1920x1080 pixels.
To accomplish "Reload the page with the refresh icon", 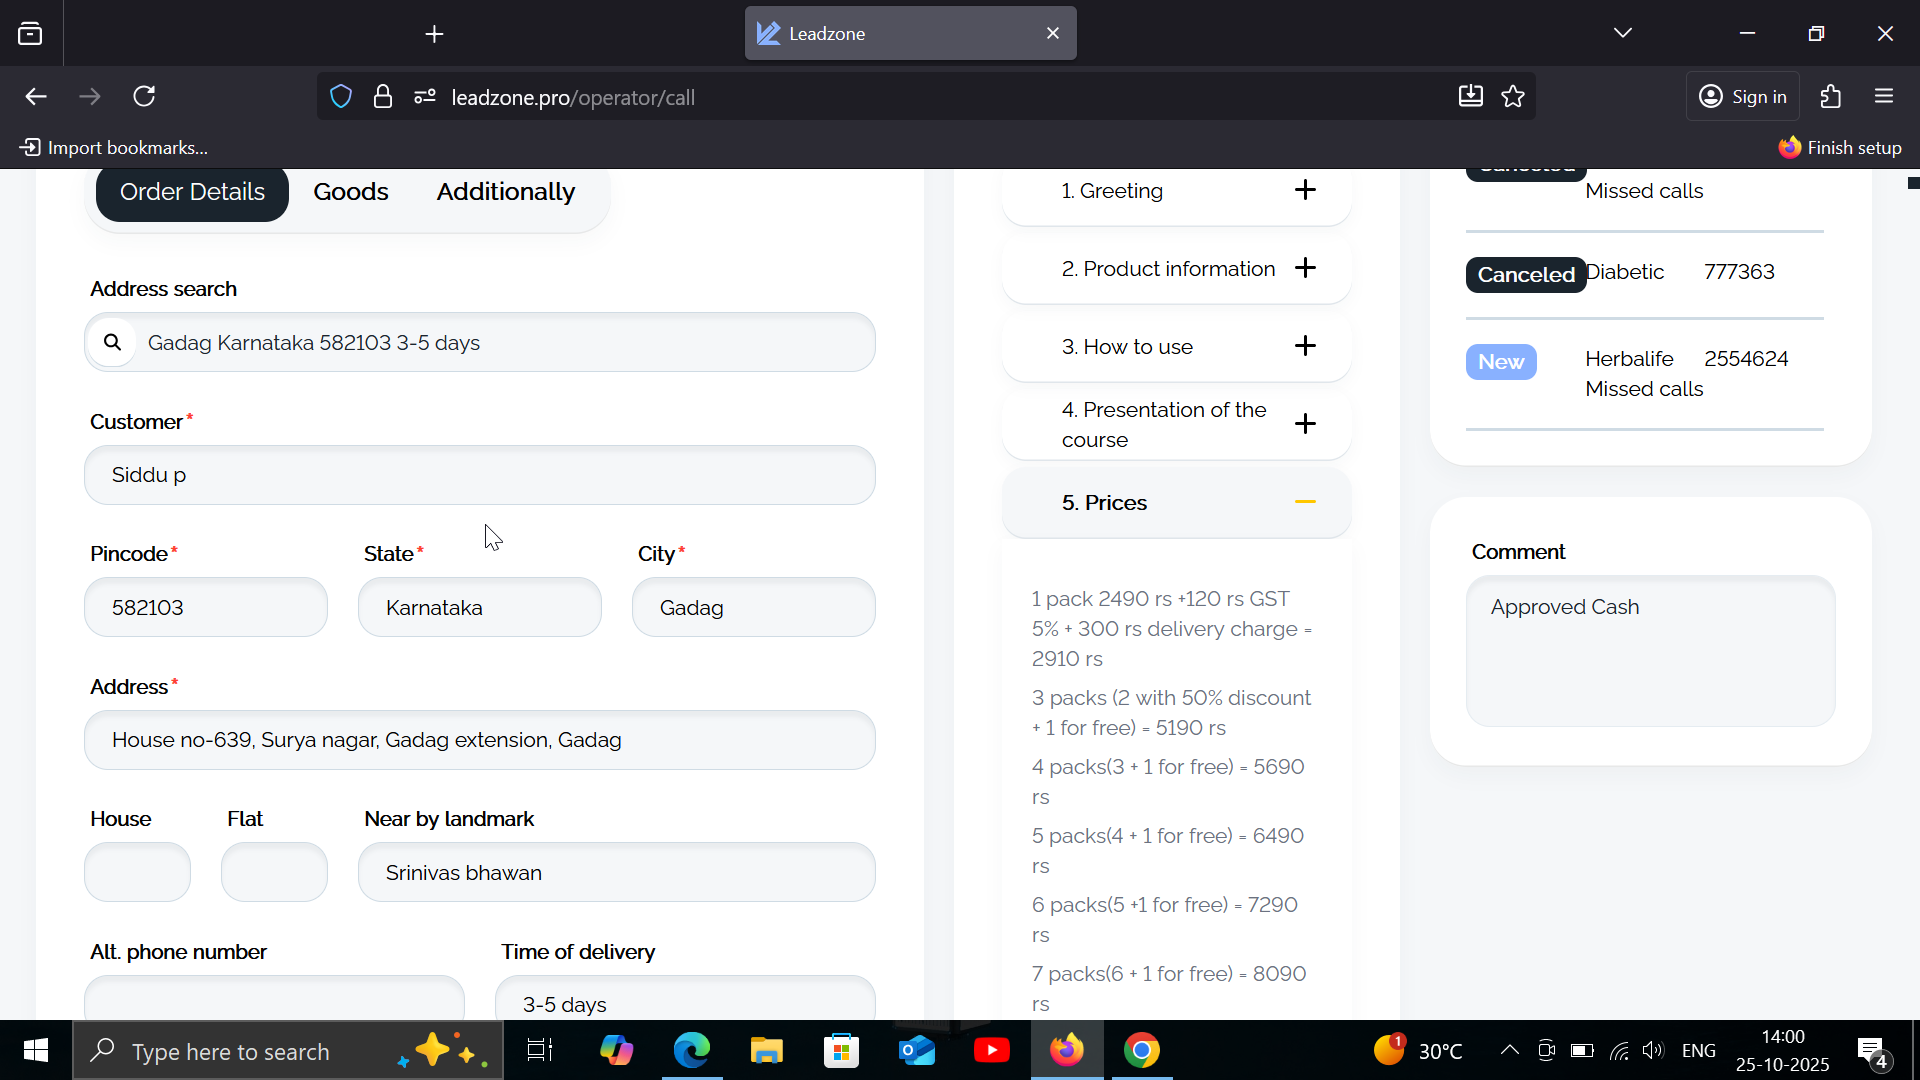I will tap(145, 97).
